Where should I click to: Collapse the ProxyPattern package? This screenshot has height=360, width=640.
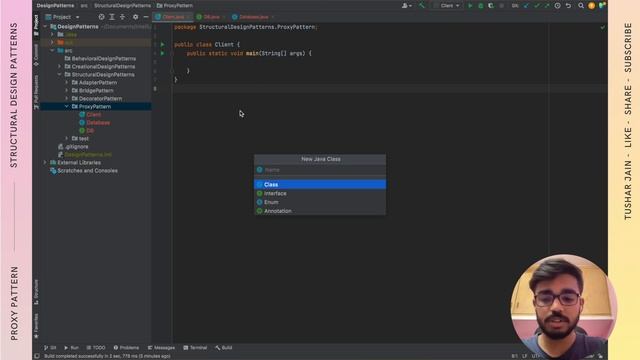point(67,107)
